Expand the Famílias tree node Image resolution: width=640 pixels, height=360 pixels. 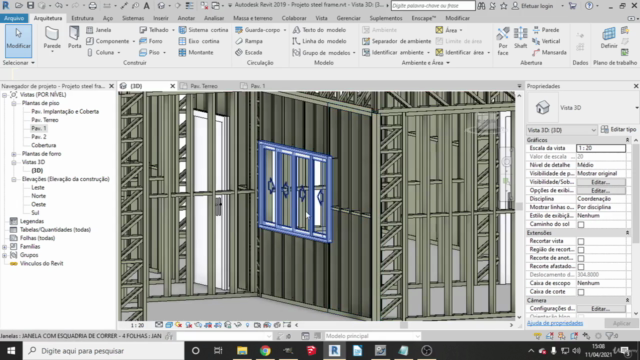click(x=4, y=247)
